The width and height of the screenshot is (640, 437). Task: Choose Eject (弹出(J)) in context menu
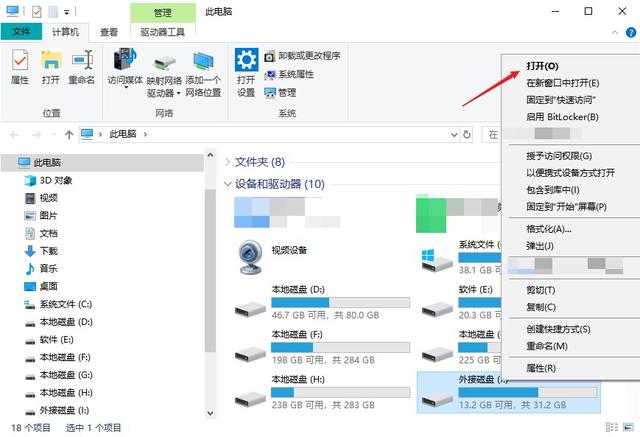pyautogui.click(x=540, y=246)
